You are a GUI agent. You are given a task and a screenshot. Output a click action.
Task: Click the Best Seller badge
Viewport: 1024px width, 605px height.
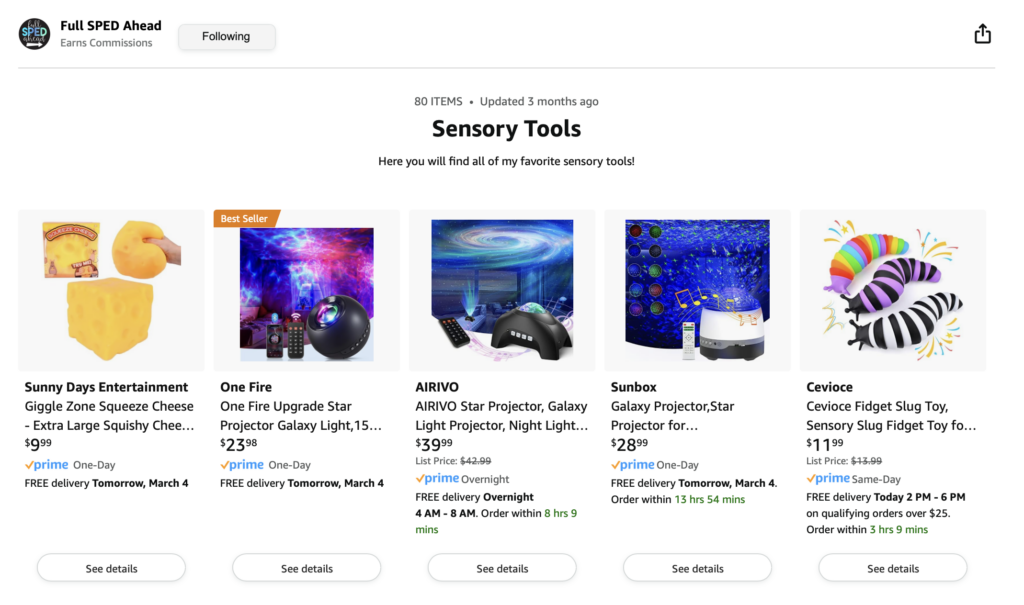246,218
